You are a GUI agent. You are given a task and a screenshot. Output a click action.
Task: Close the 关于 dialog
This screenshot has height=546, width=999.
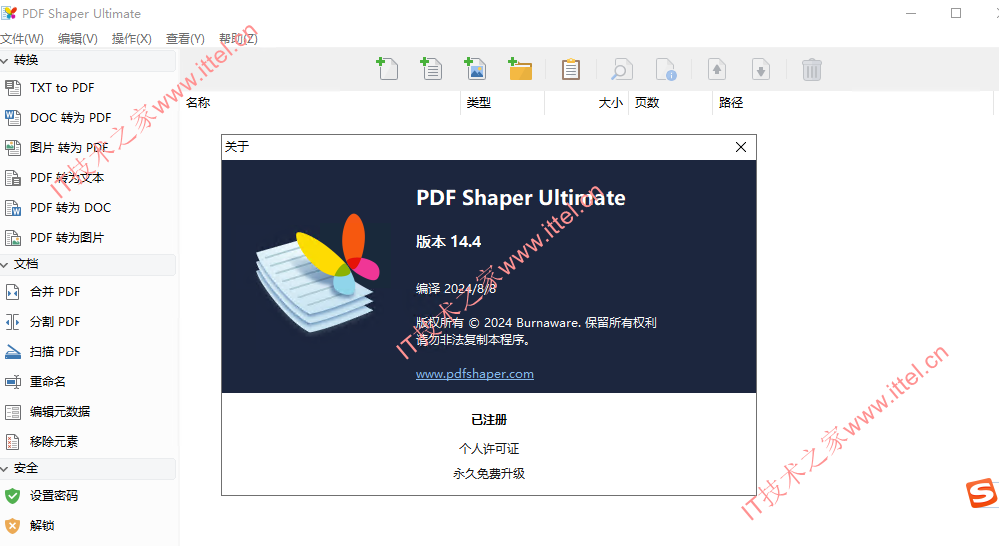point(741,147)
